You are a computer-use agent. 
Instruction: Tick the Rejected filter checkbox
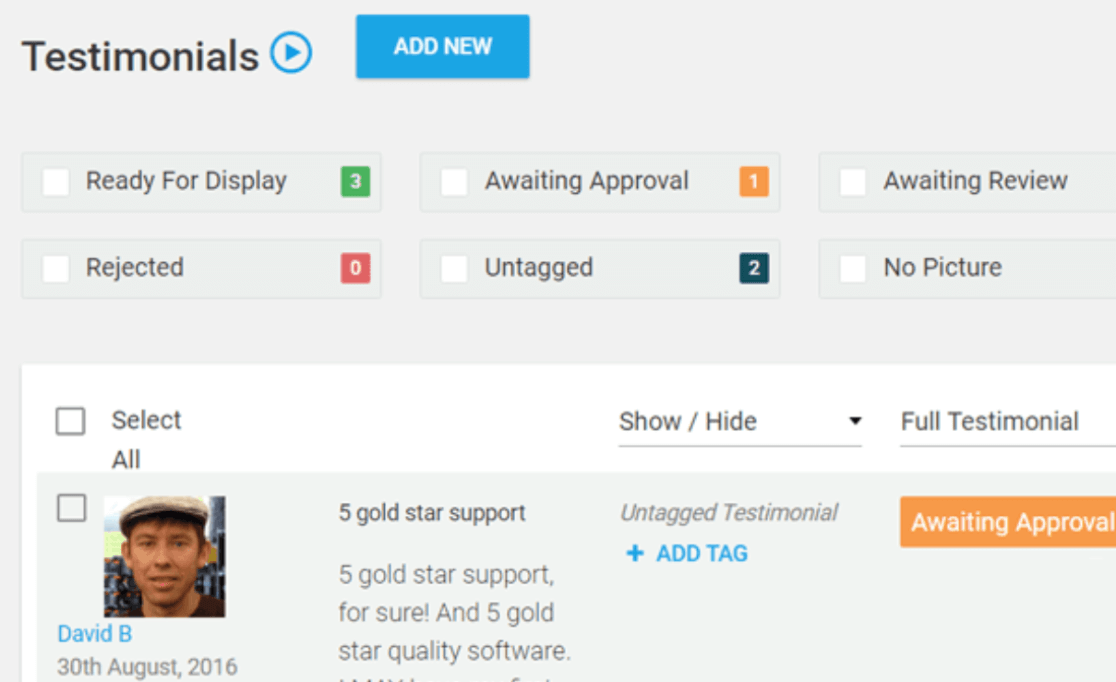click(x=56, y=268)
